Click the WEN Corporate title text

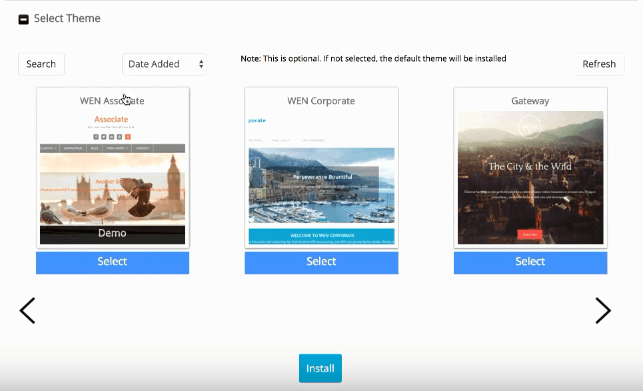tap(321, 101)
